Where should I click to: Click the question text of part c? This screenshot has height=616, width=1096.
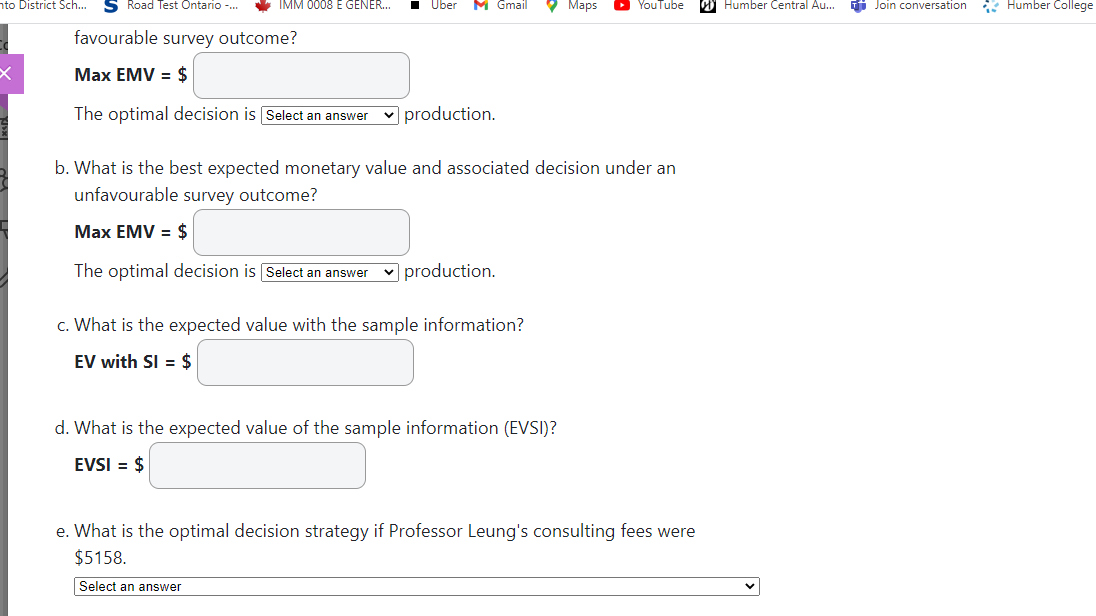[x=290, y=324]
